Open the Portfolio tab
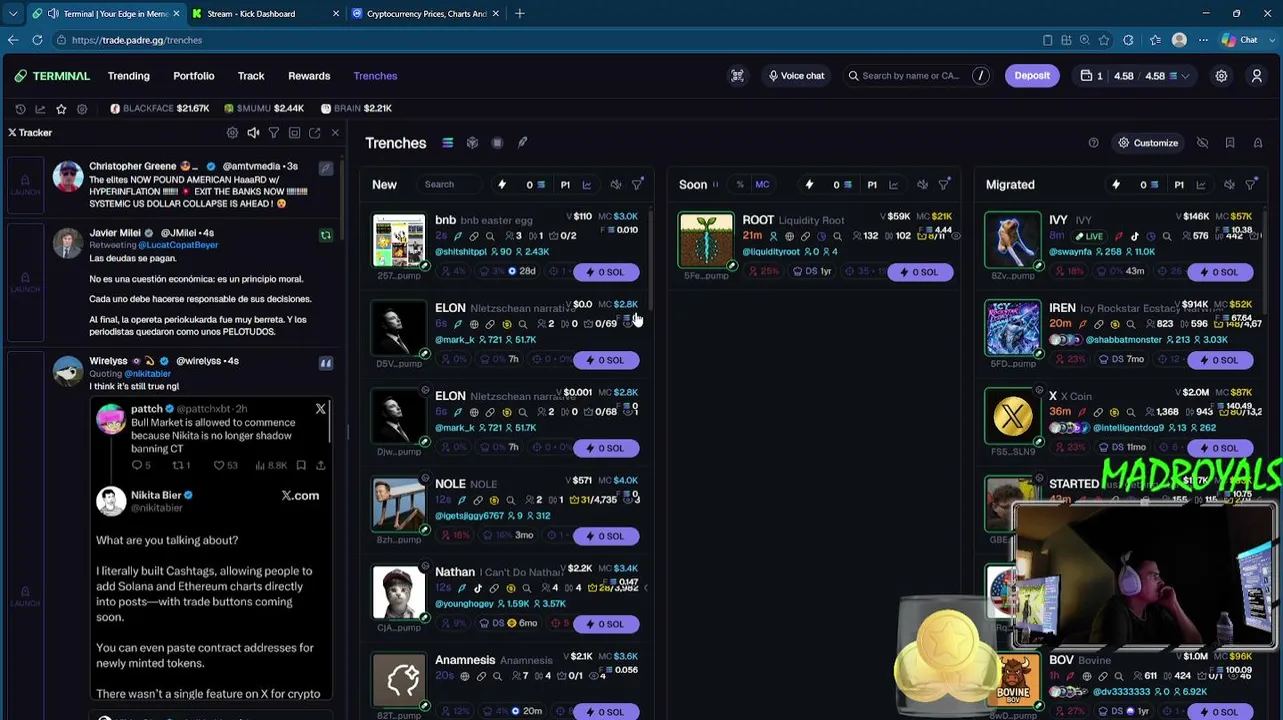This screenshot has height=720, width=1283. 194,76
